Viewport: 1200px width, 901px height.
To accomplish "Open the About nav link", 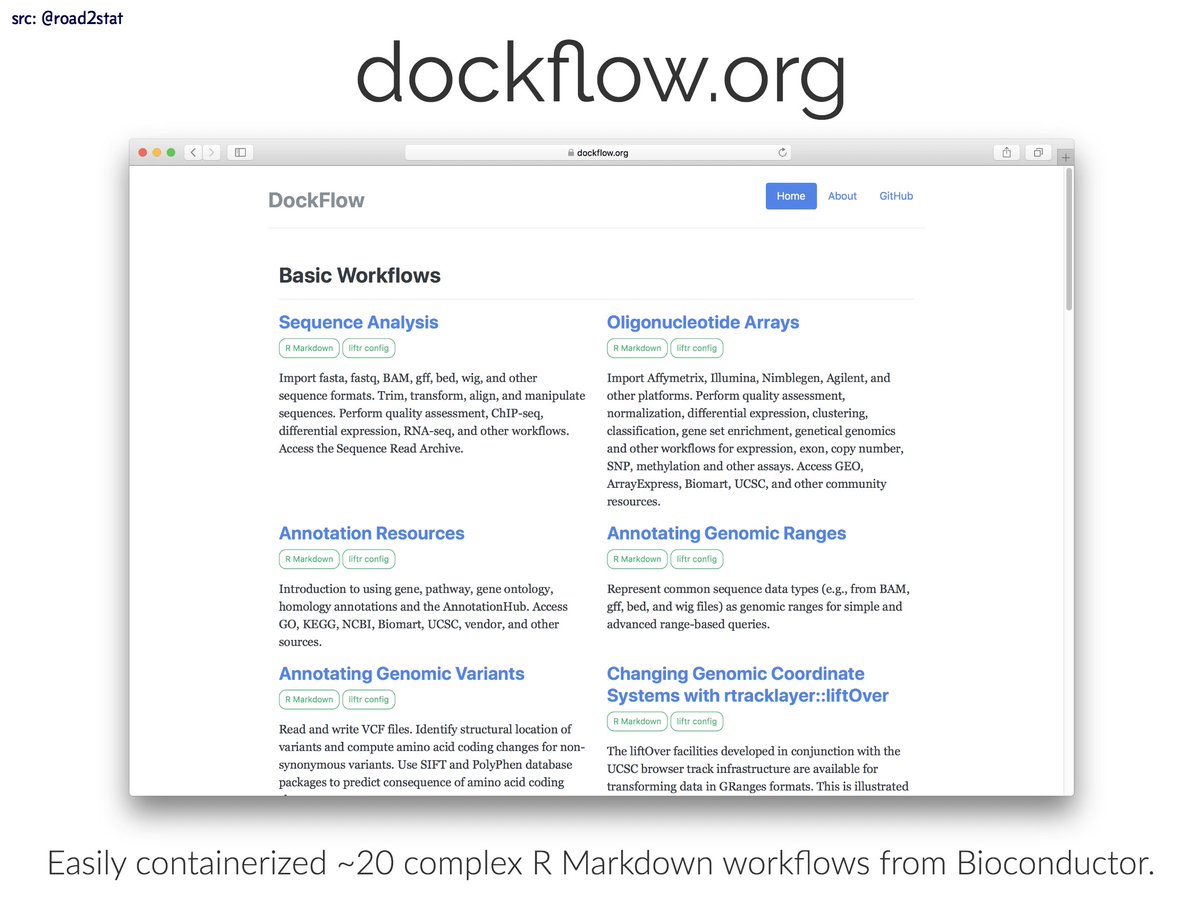I will [842, 196].
